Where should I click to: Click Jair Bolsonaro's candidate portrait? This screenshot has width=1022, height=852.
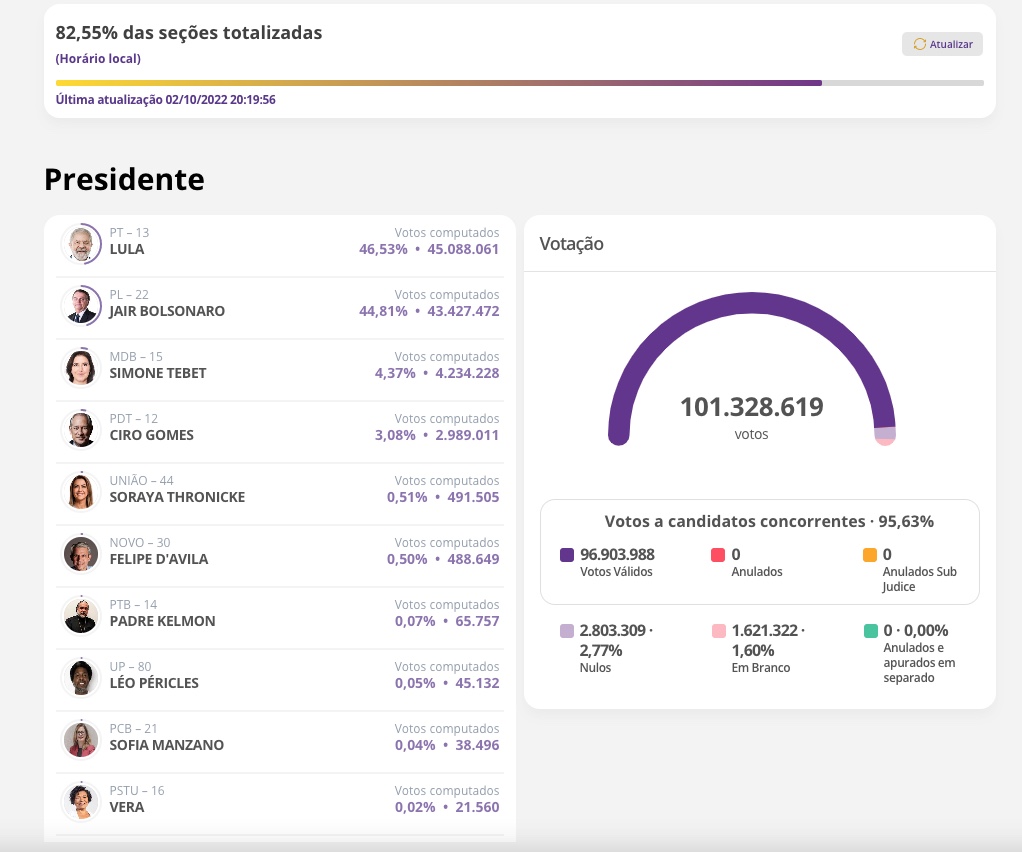click(80, 305)
